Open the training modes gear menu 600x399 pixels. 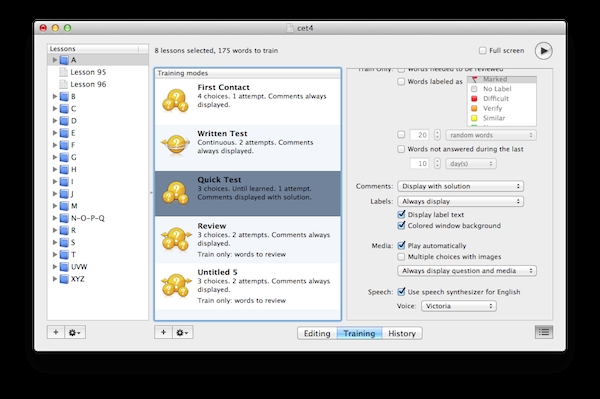click(x=183, y=332)
